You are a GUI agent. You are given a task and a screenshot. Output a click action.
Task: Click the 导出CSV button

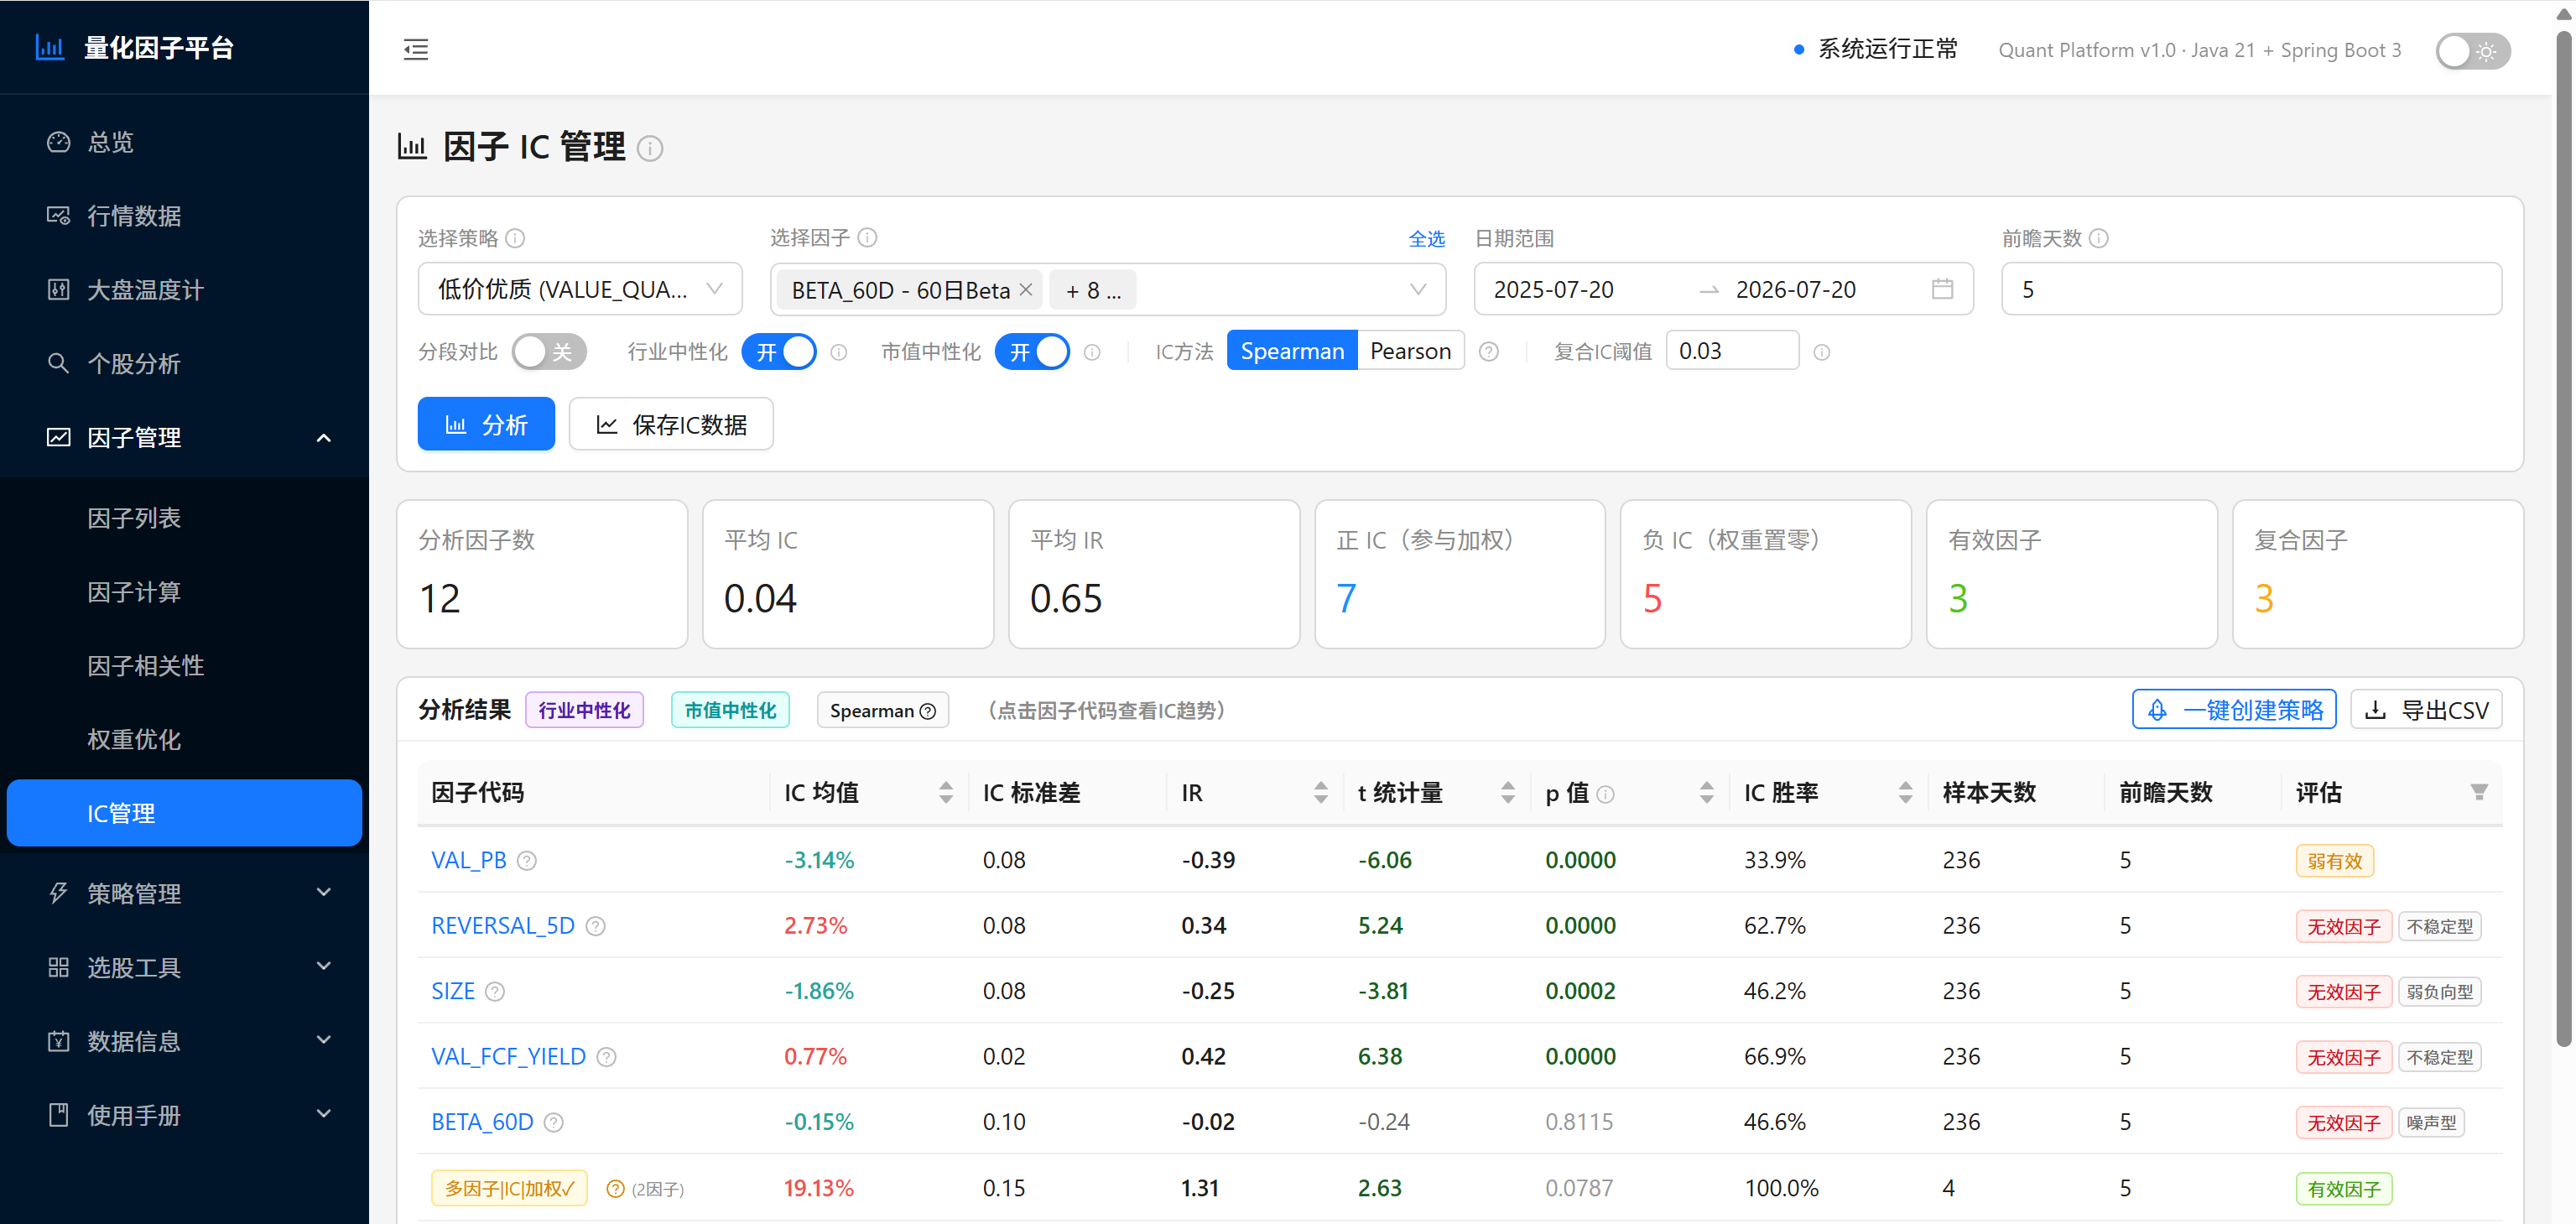[x=2426, y=710]
